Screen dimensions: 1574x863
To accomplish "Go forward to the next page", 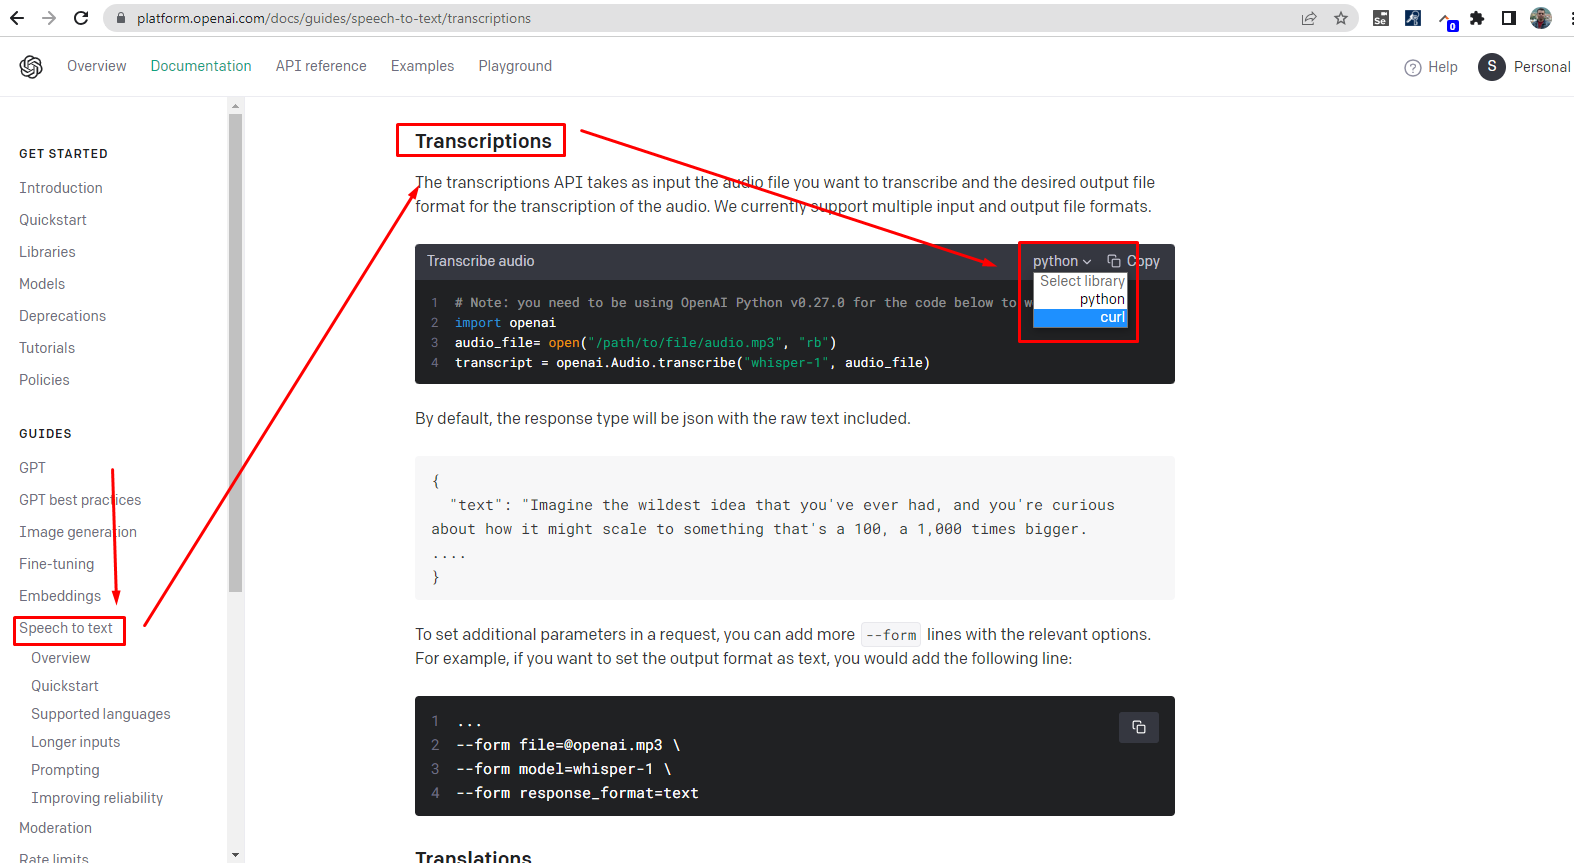I will pyautogui.click(x=49, y=18).
